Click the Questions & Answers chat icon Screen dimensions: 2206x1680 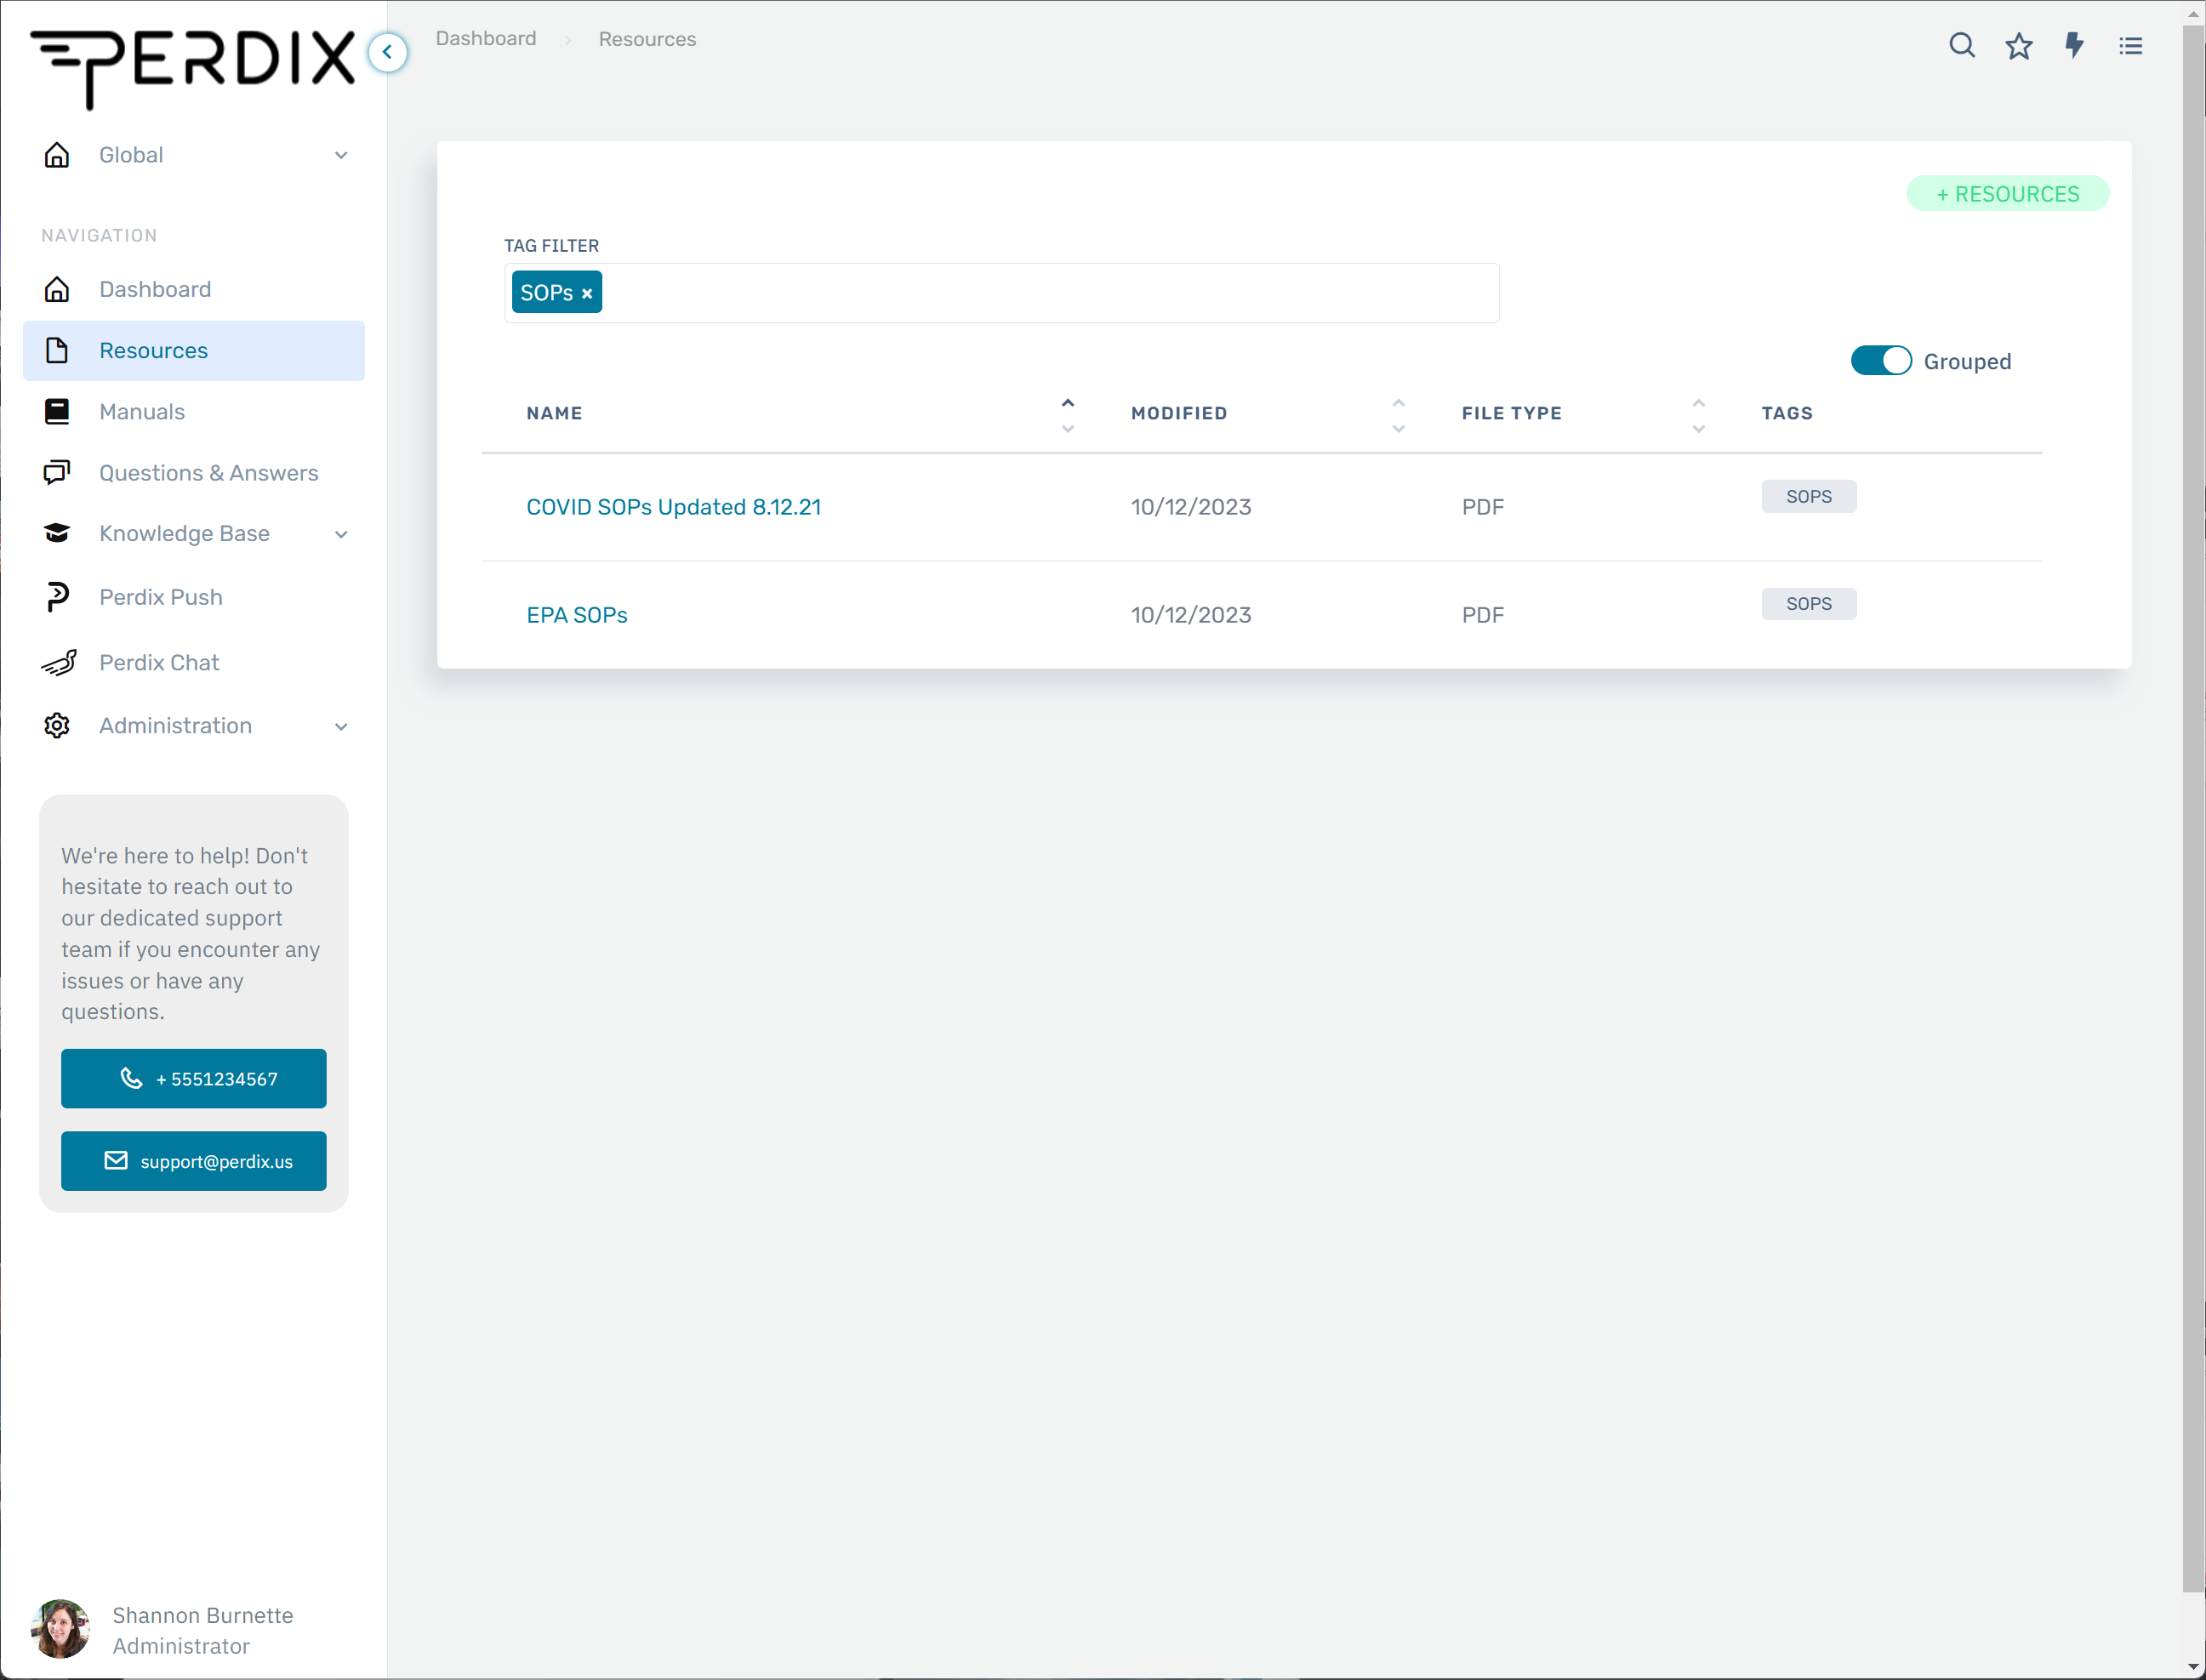point(57,472)
